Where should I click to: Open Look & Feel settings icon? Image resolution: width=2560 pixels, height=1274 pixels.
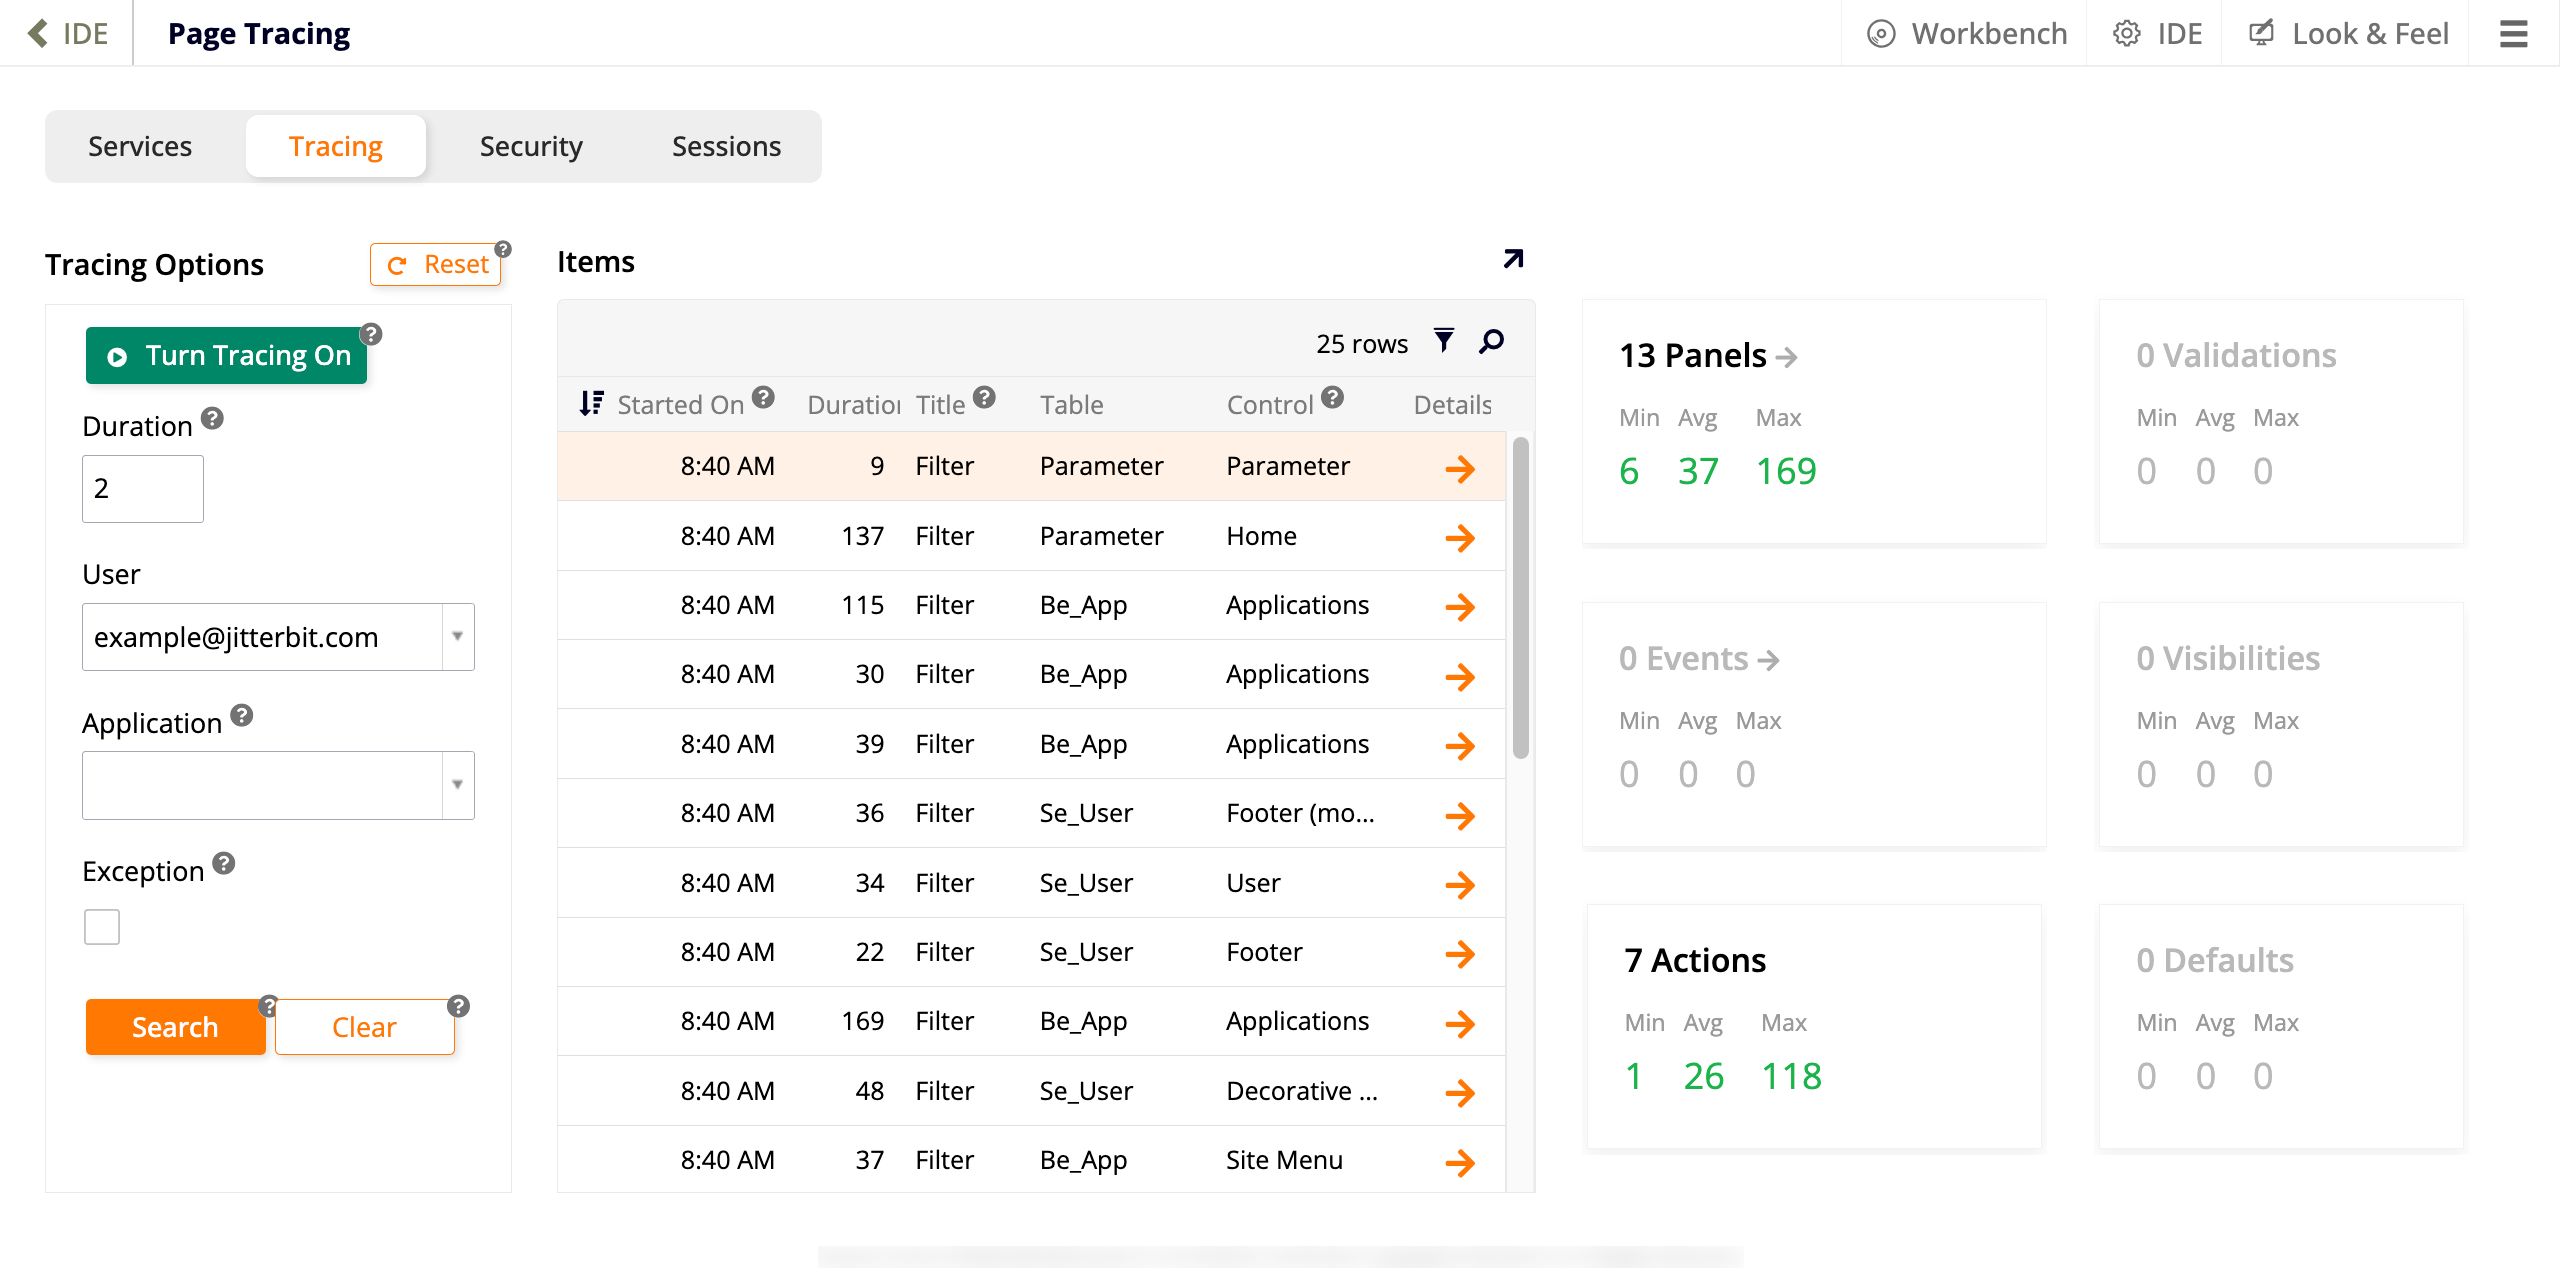point(2262,32)
